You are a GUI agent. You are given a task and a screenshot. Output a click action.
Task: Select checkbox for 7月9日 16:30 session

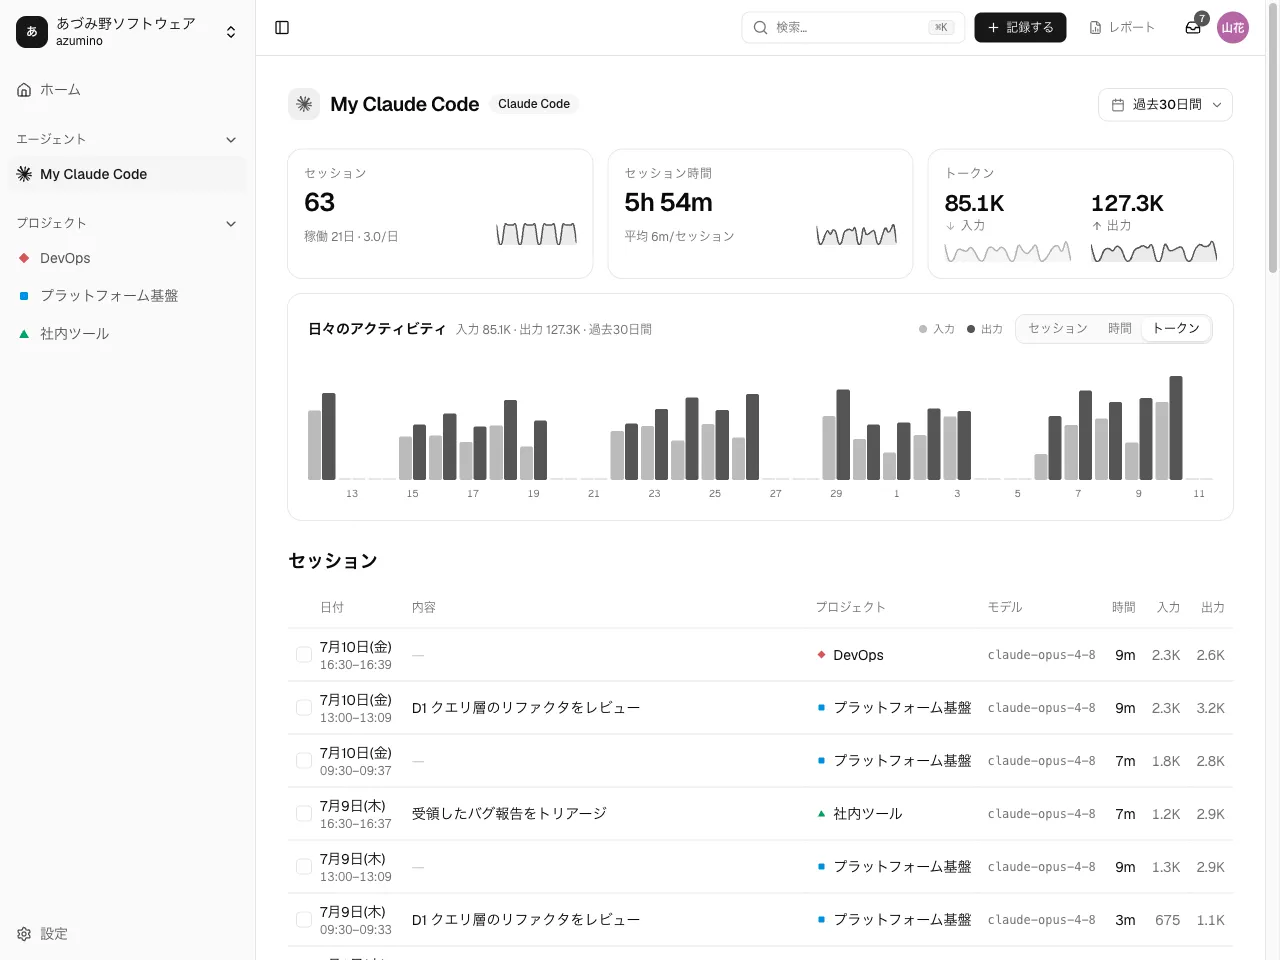pos(304,814)
